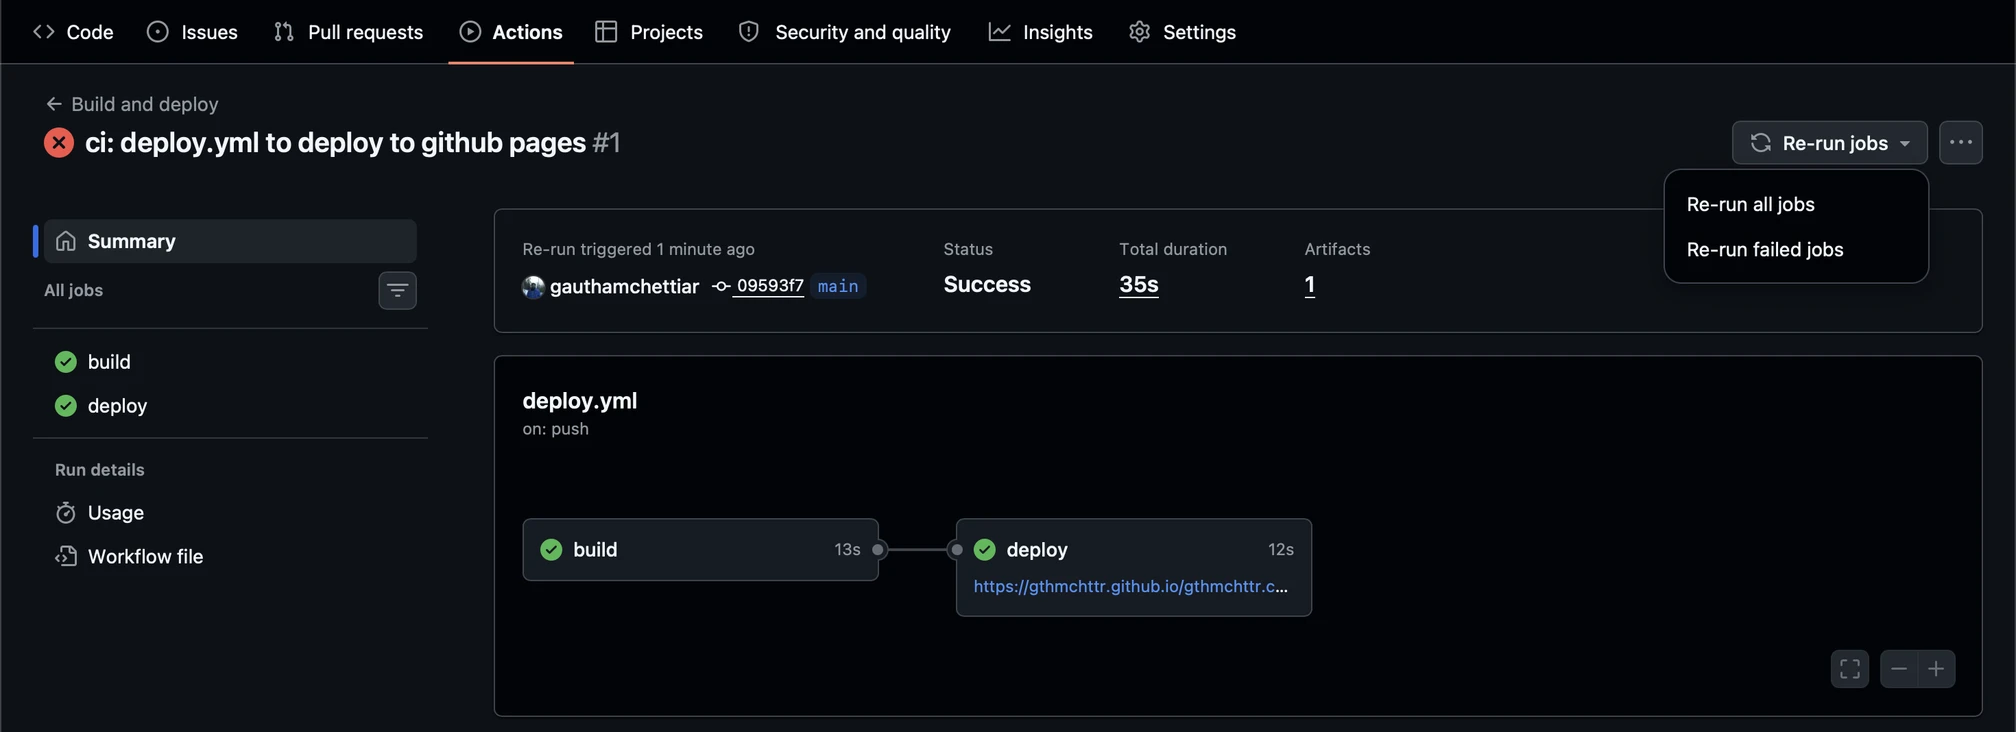This screenshot has height=732, width=2016.
Task: Click the main branch label
Action: coord(838,286)
